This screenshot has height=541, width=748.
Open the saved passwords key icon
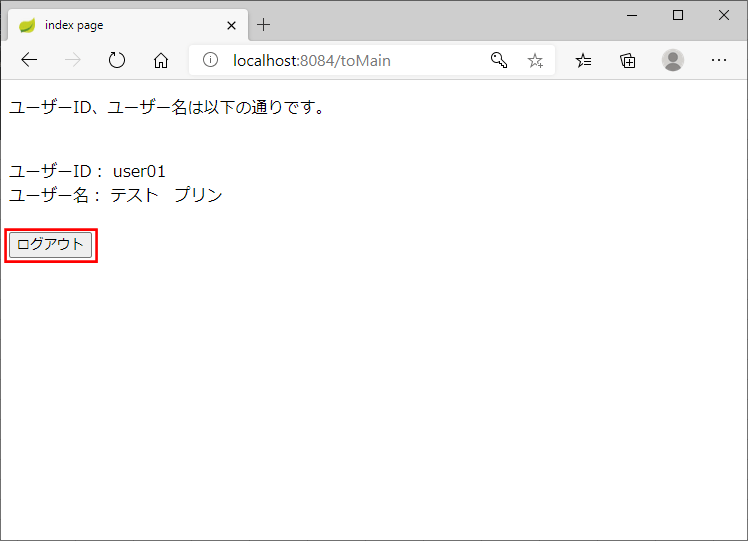click(x=499, y=61)
